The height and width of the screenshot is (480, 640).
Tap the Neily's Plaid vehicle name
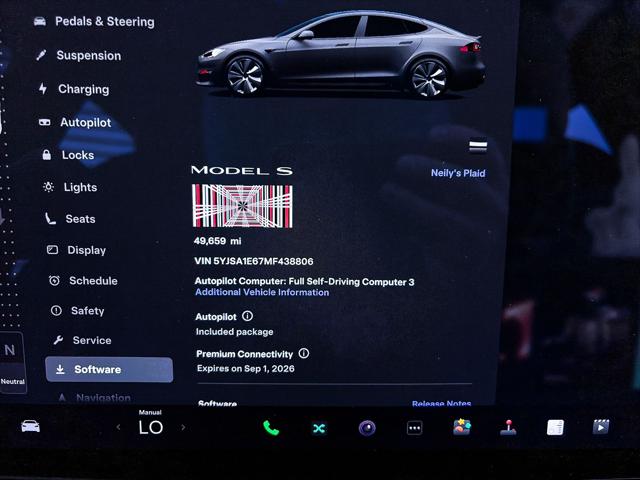point(458,173)
